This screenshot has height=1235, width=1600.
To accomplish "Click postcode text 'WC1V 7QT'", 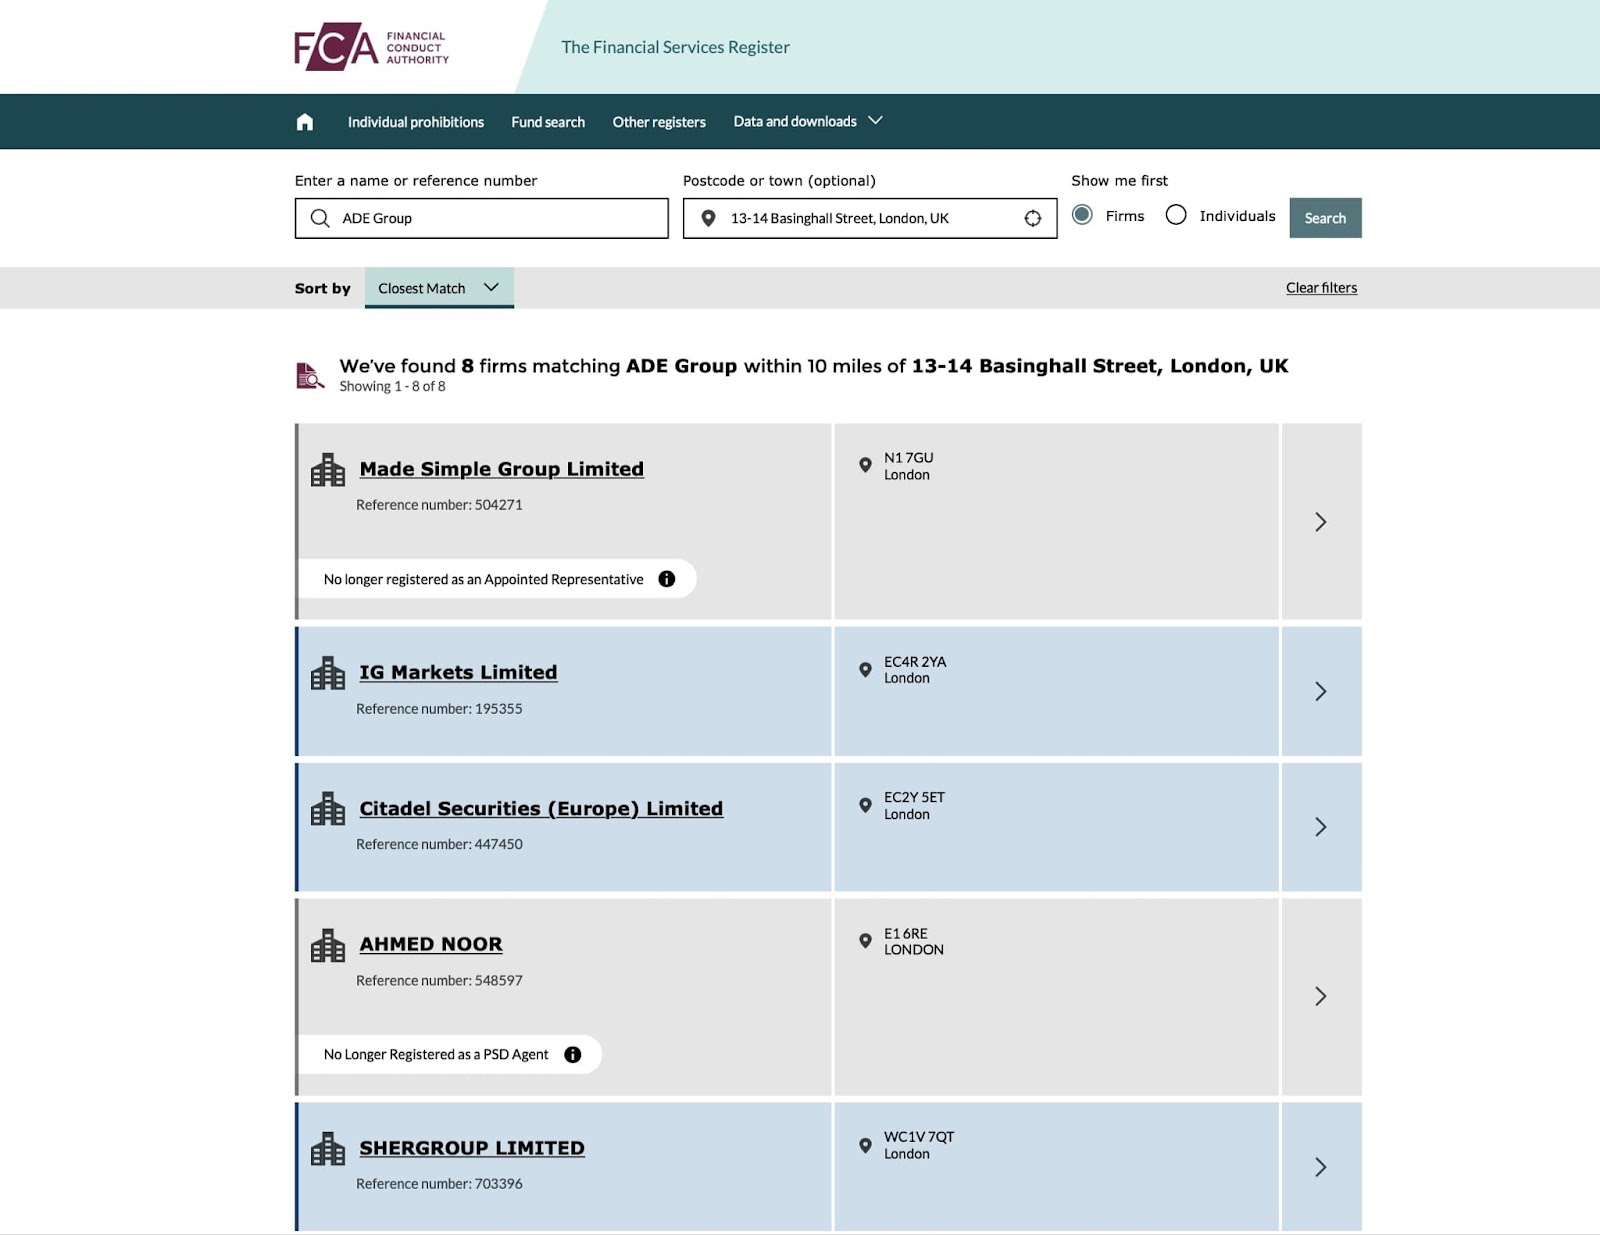I will pyautogui.click(x=919, y=1137).
